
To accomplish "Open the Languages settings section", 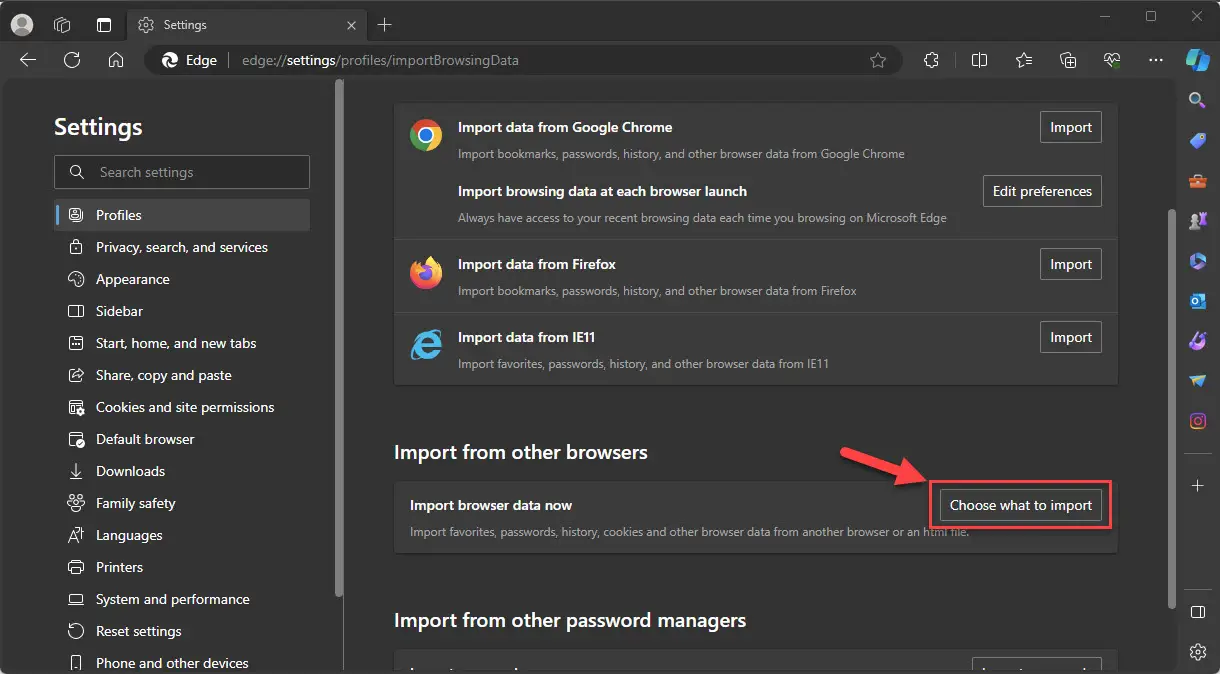I will [x=183, y=535].
